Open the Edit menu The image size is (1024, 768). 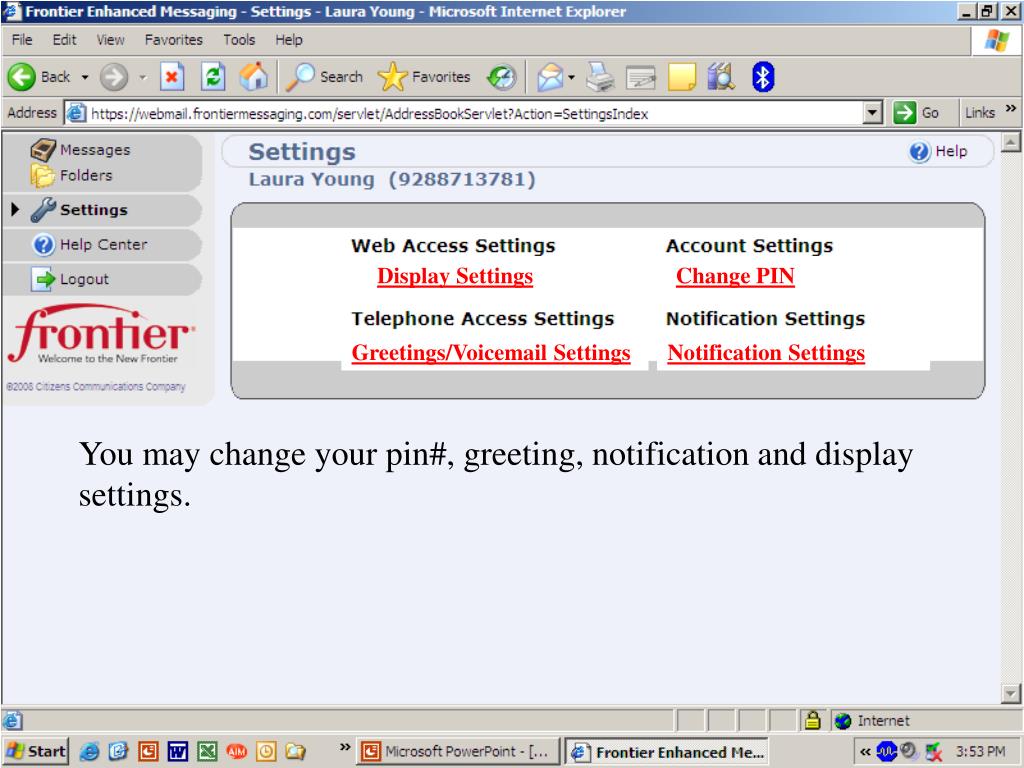(64, 40)
